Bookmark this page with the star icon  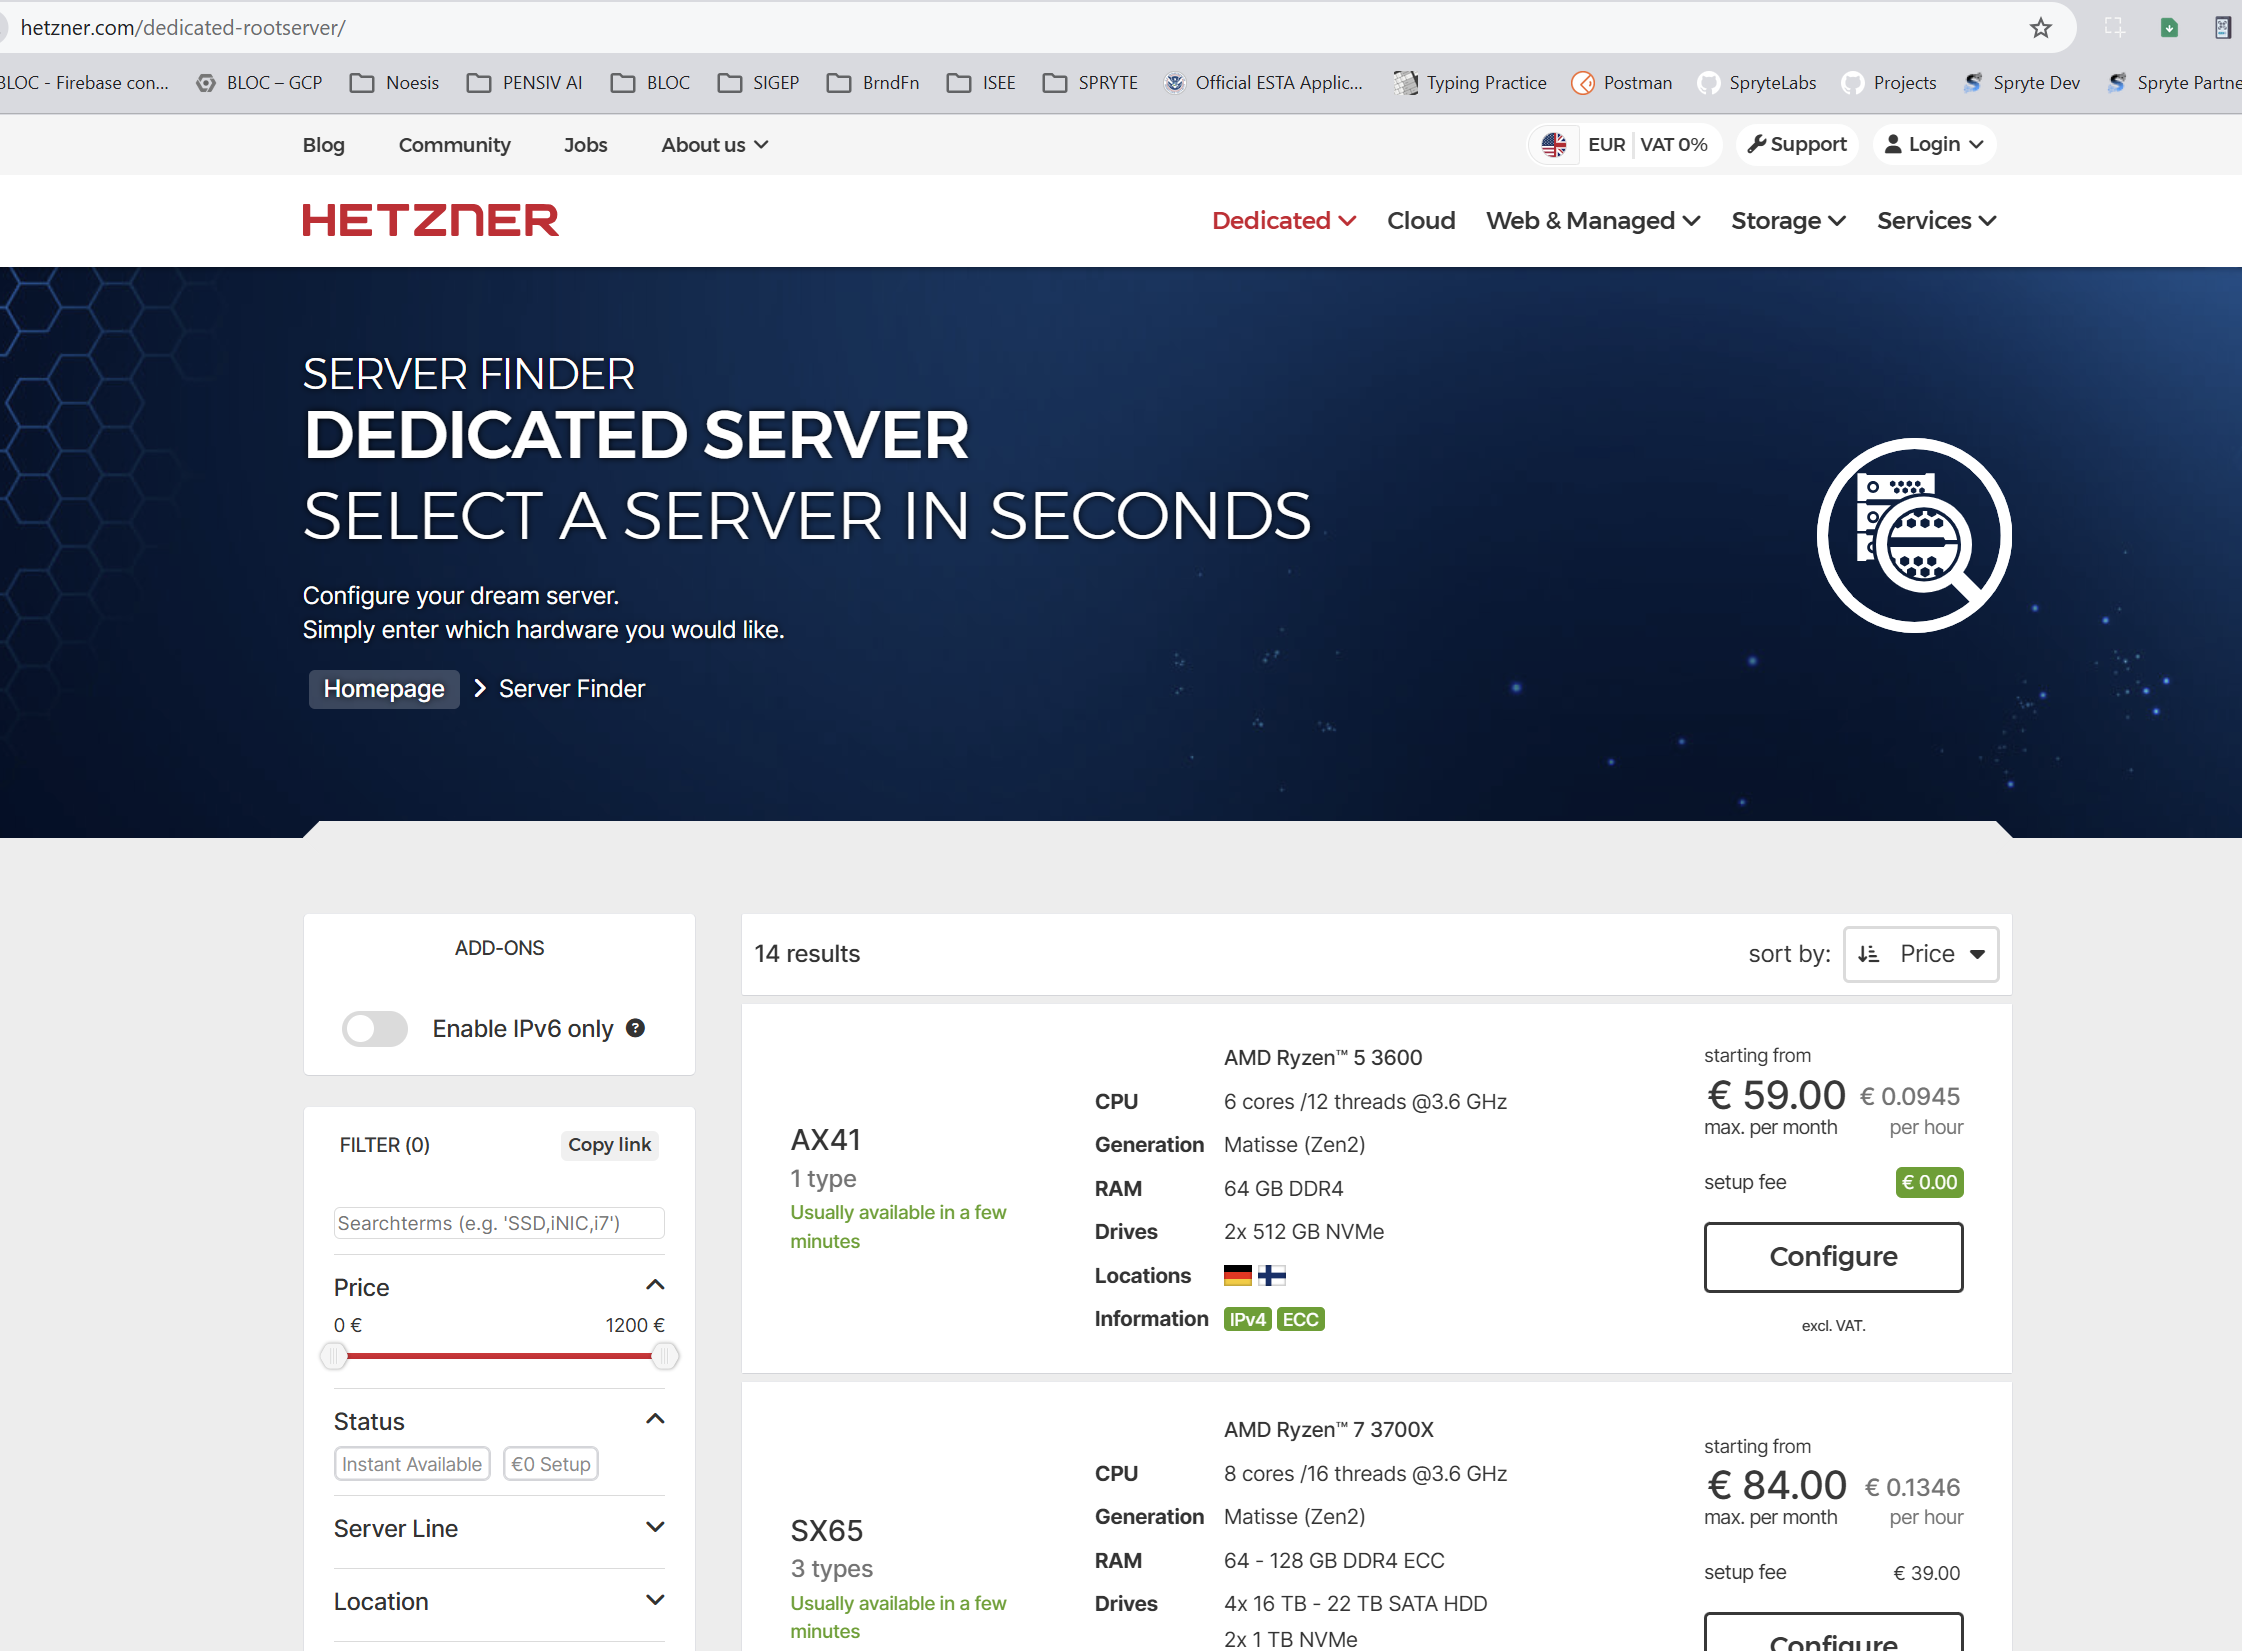point(2040,28)
